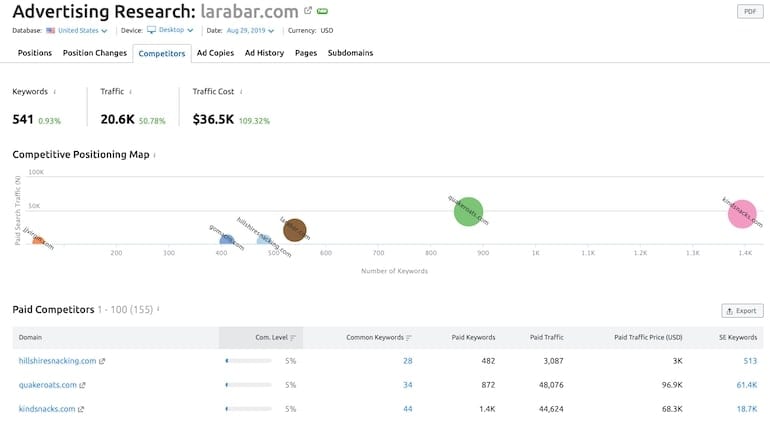
Task: Click the Common Keywords sort icon
Action: (x=409, y=338)
